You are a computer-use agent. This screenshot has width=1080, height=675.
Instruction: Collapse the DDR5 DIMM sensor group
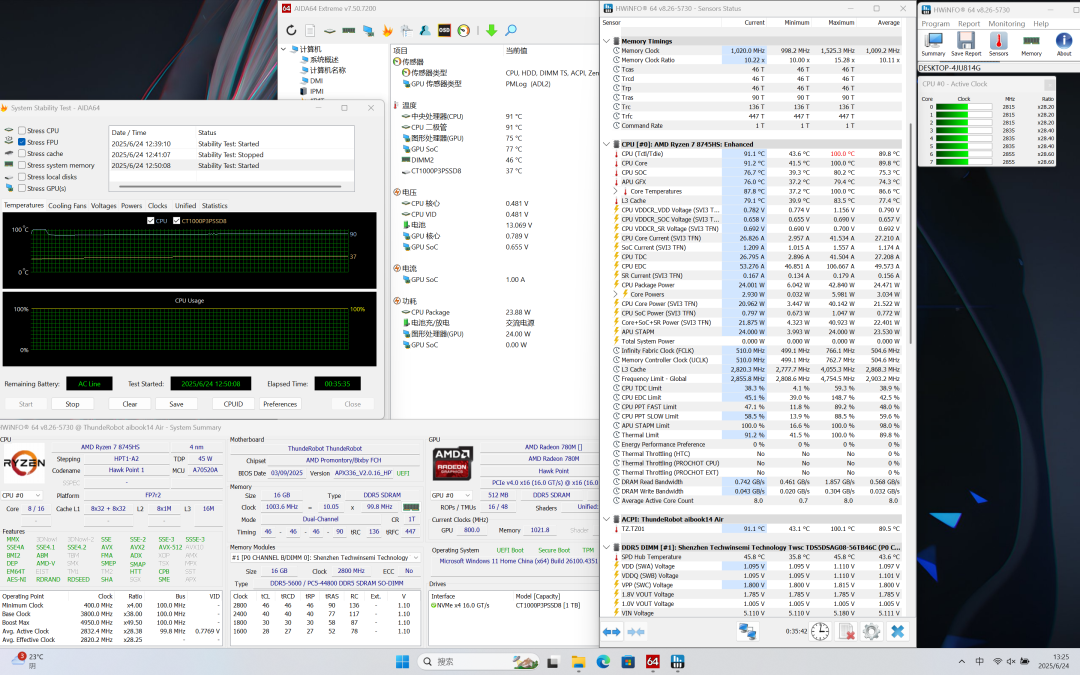click(x=606, y=548)
